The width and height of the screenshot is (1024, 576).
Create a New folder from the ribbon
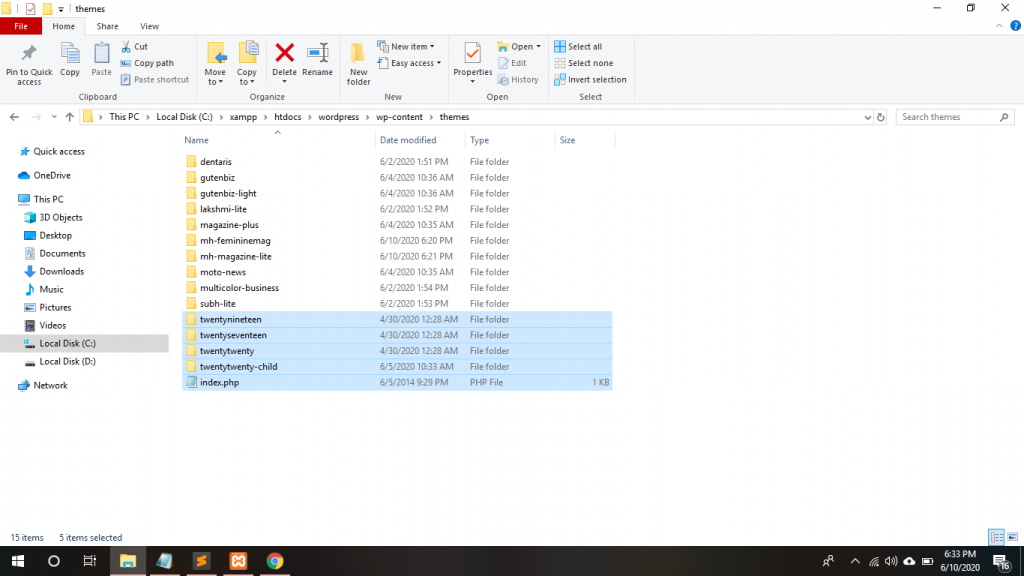pos(358,62)
